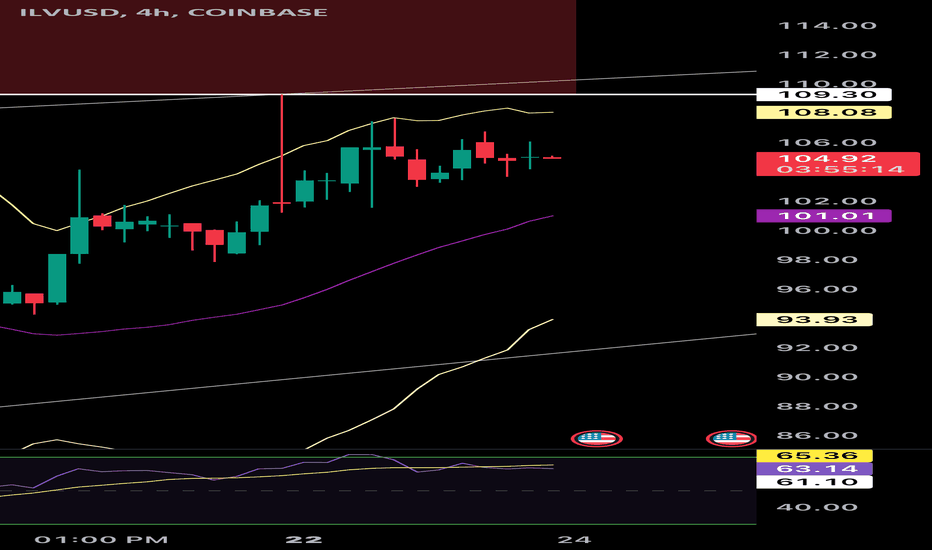Click the 96.00 price axis label

point(817,290)
